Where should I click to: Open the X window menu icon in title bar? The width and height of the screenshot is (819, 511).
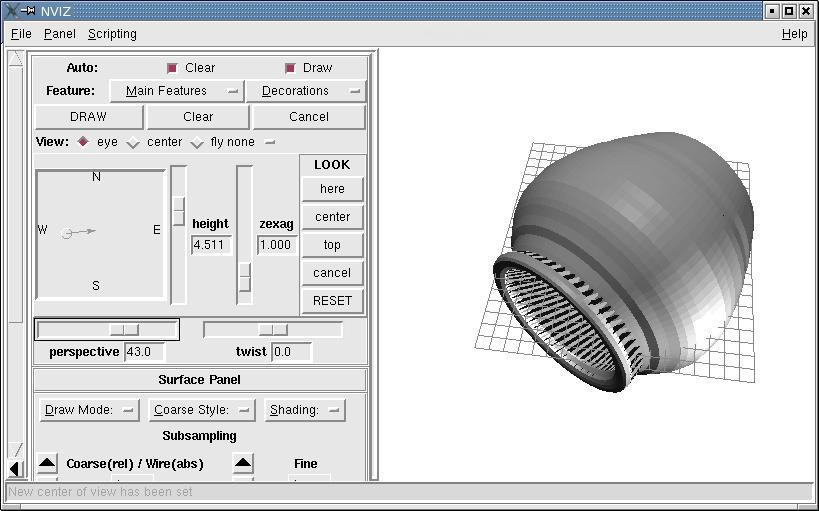pyautogui.click(x=10, y=10)
